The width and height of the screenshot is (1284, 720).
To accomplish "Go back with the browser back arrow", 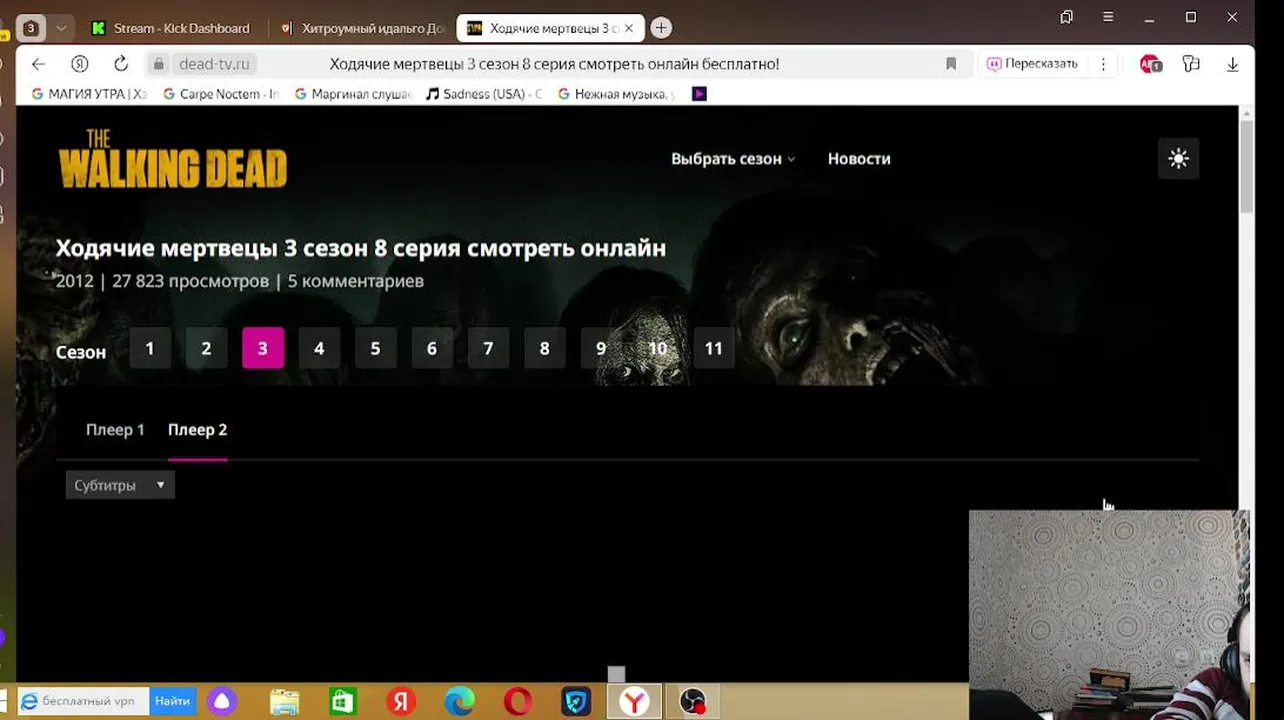I will (x=38, y=64).
